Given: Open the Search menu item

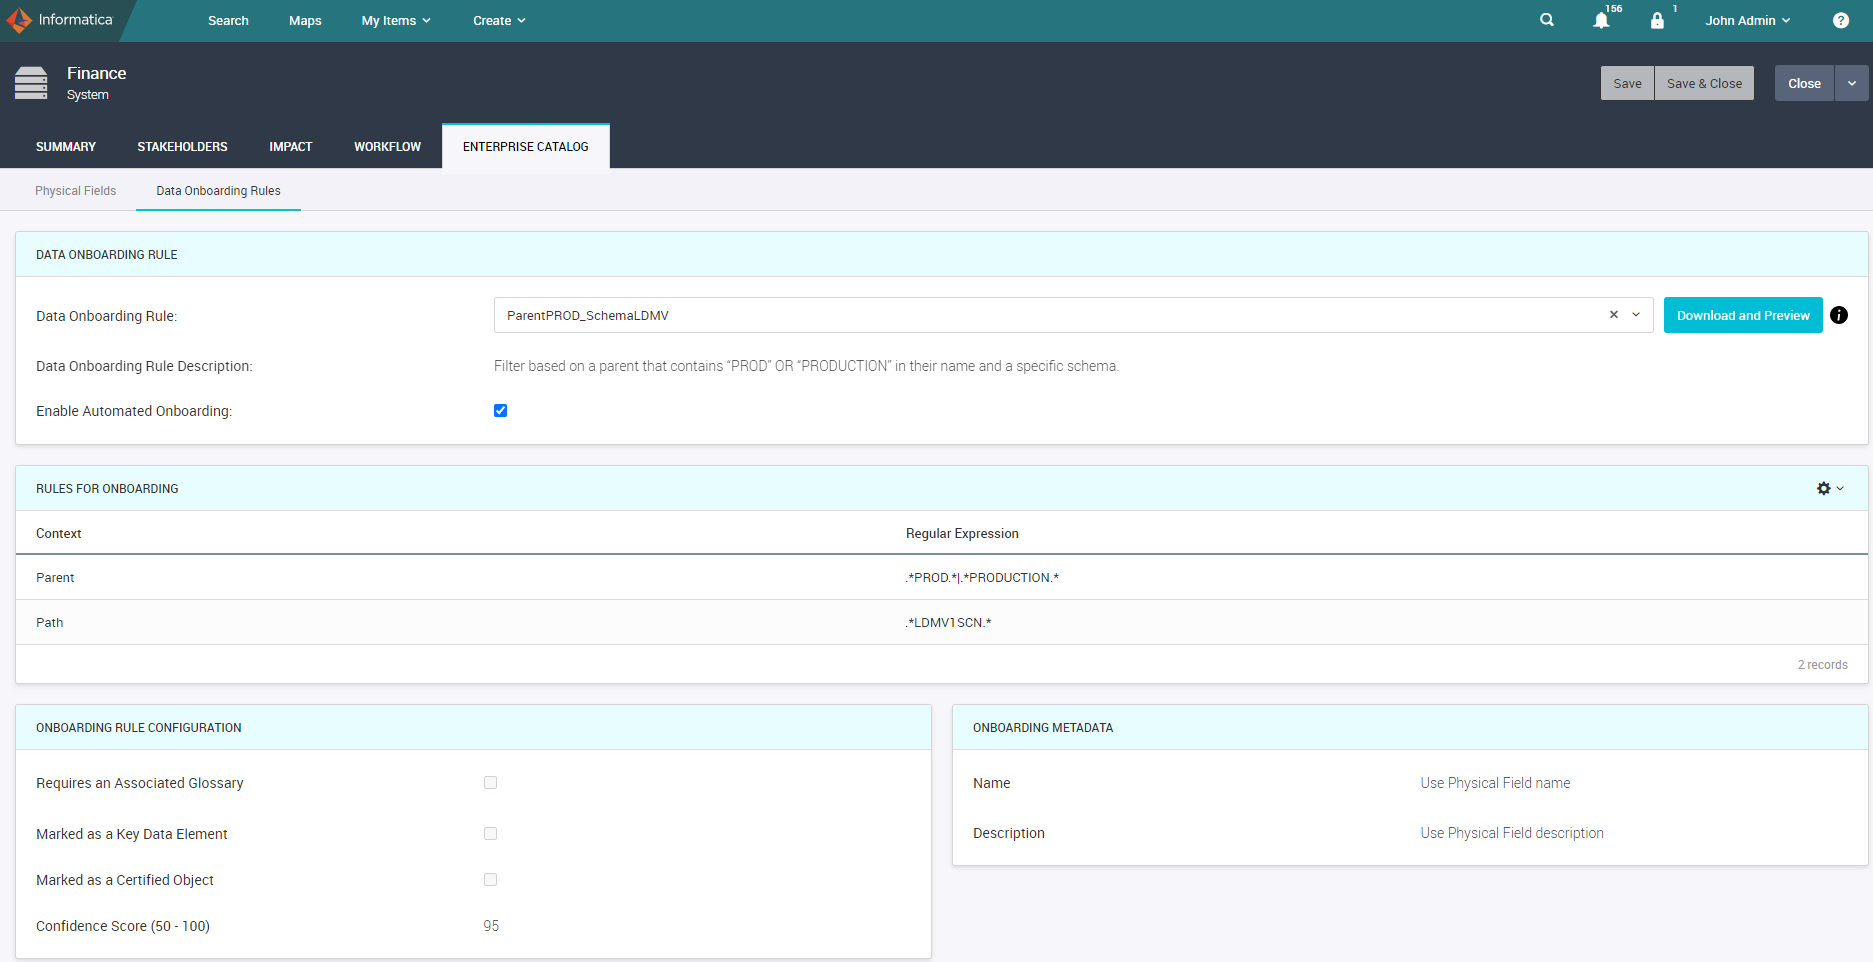Looking at the screenshot, I should [228, 20].
